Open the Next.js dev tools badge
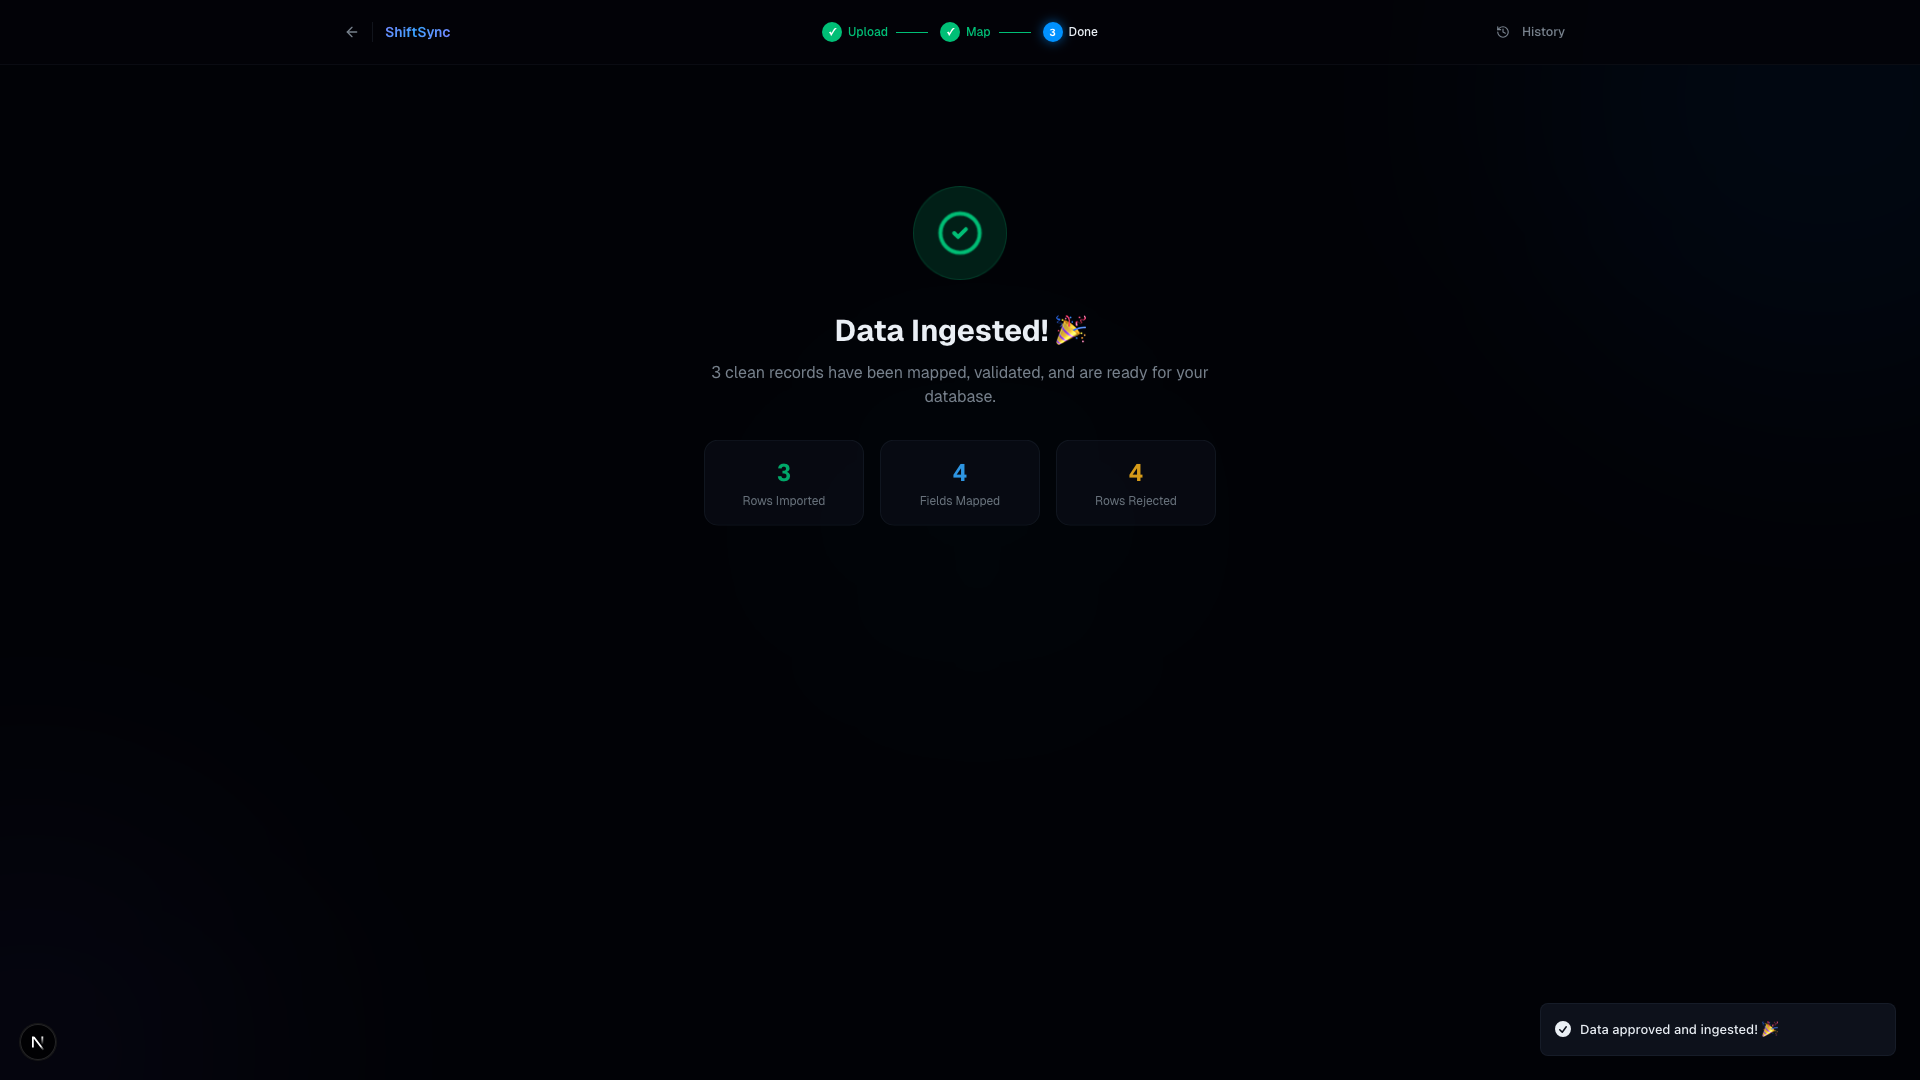This screenshot has height=1080, width=1920. tap(38, 1042)
